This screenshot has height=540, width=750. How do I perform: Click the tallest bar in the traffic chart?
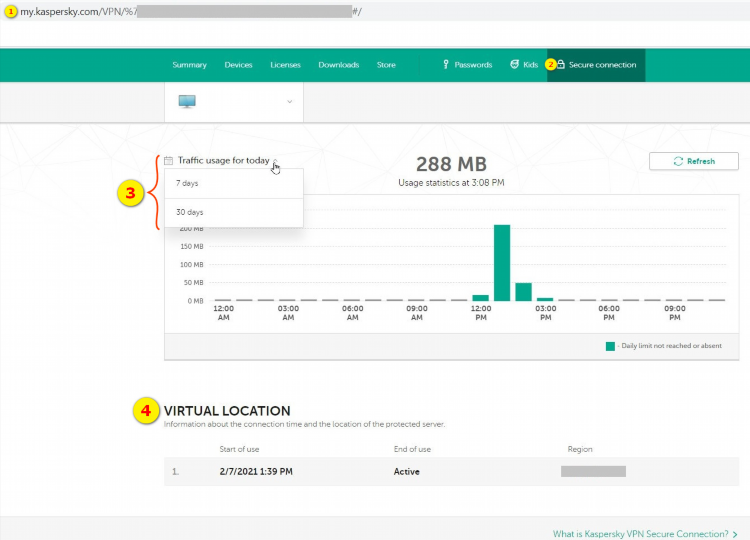pyautogui.click(x=502, y=263)
